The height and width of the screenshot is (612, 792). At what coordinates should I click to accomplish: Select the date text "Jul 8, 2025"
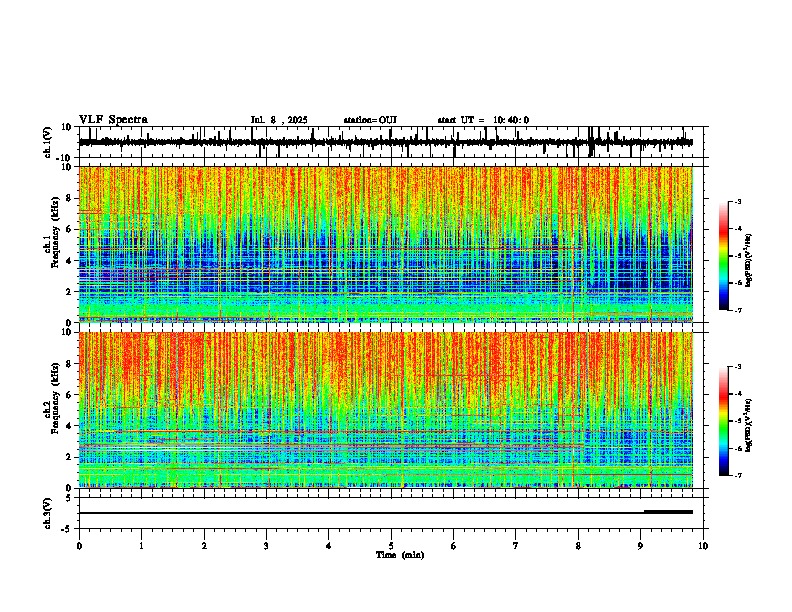point(279,120)
